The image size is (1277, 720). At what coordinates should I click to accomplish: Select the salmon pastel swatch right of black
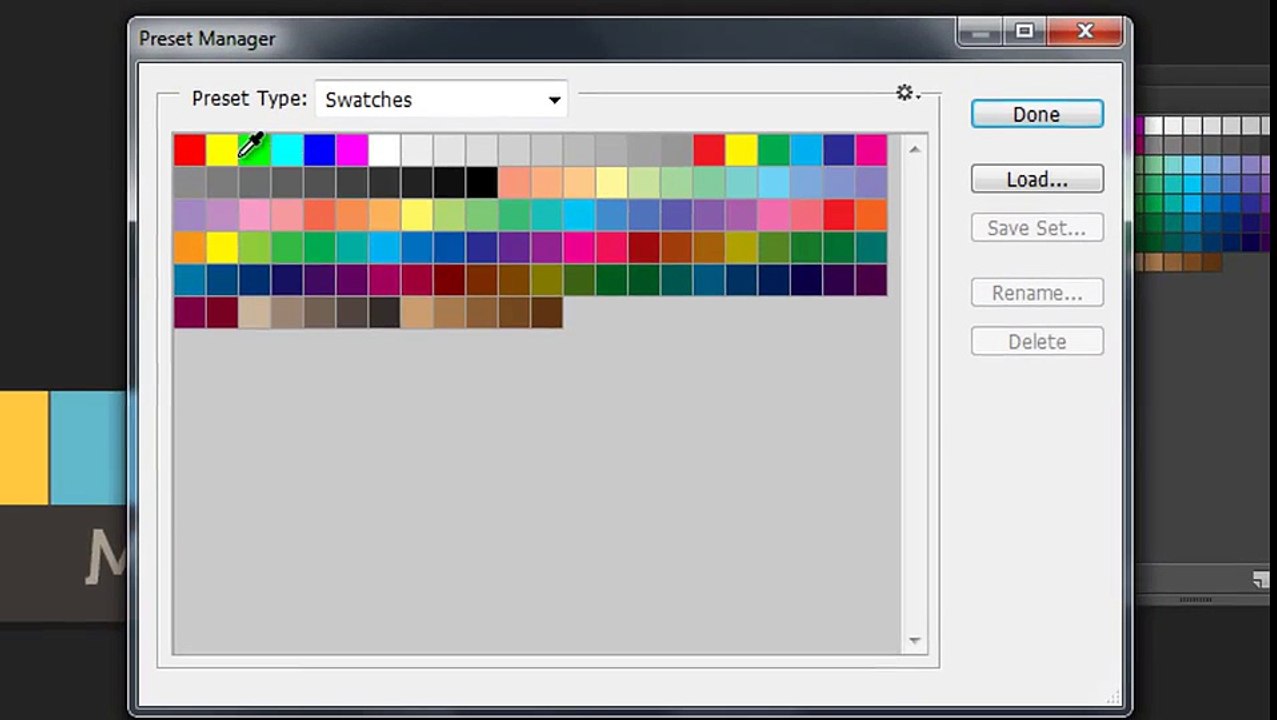coord(514,182)
